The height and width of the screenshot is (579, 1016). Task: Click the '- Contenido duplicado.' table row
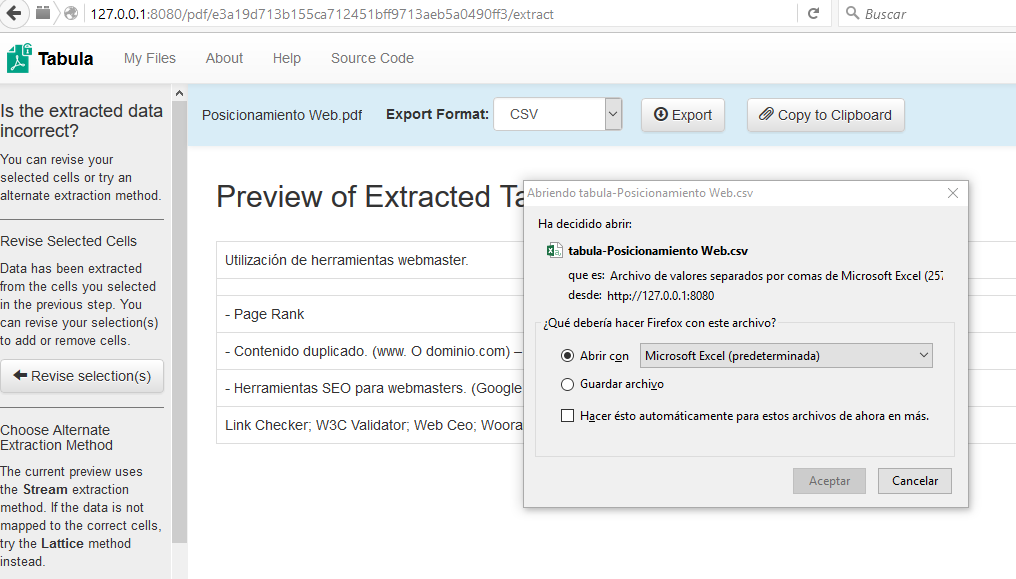point(370,351)
